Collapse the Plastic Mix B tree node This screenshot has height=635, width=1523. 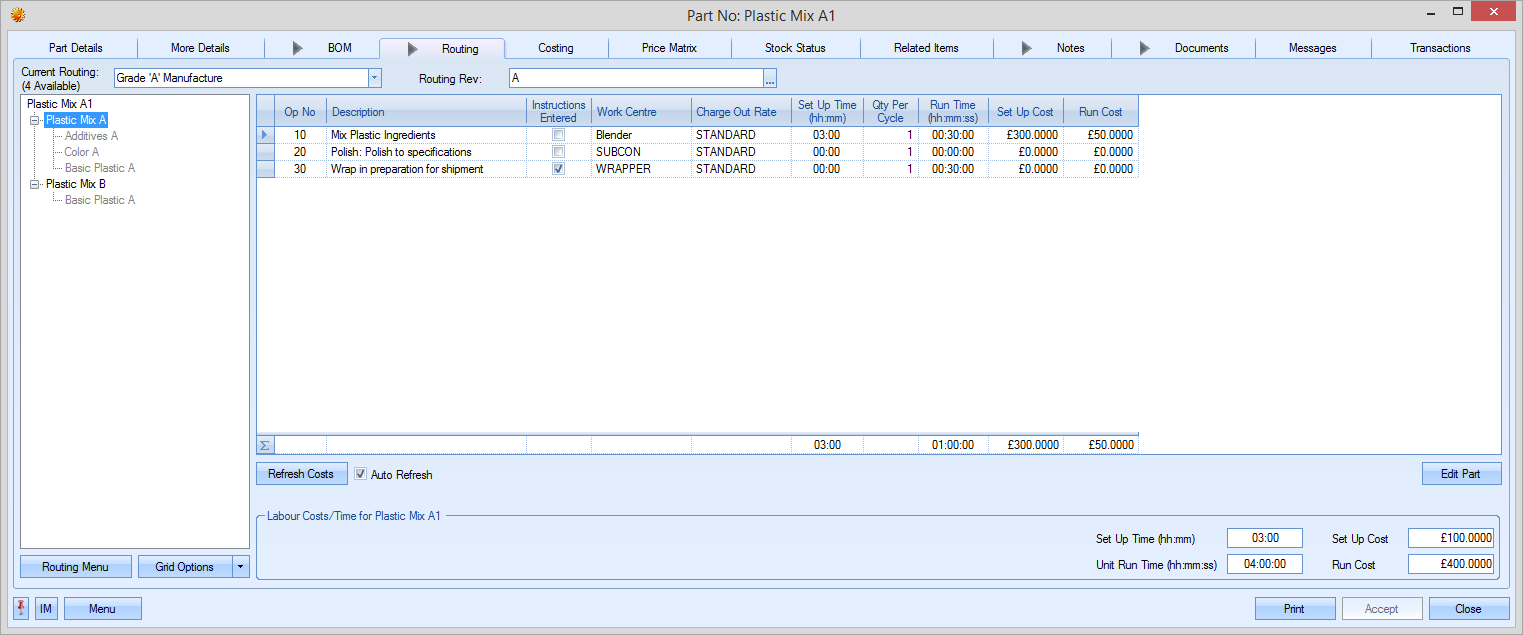[x=36, y=184]
